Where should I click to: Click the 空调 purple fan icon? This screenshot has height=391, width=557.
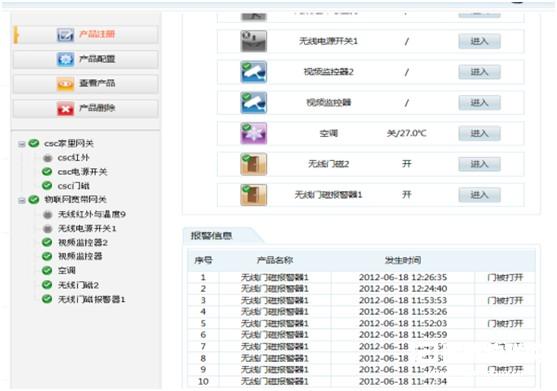coord(253,134)
